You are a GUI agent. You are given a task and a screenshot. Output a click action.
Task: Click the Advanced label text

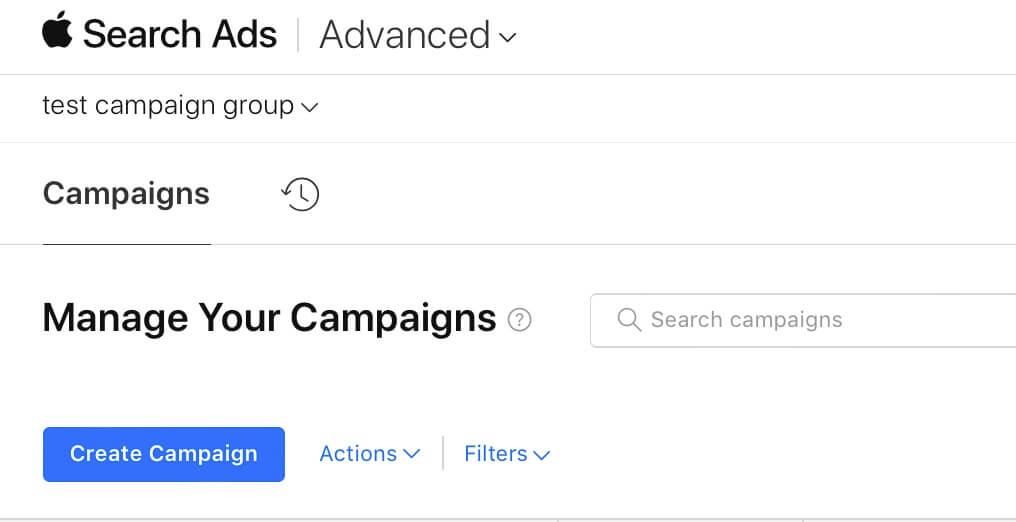click(404, 36)
